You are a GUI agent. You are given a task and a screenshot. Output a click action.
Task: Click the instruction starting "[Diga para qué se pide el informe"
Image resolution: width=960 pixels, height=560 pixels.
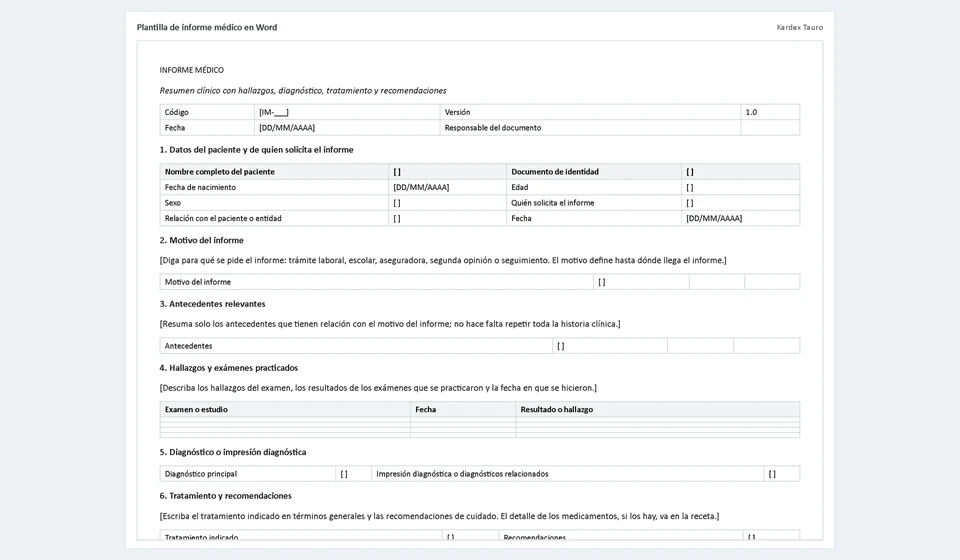443,260
